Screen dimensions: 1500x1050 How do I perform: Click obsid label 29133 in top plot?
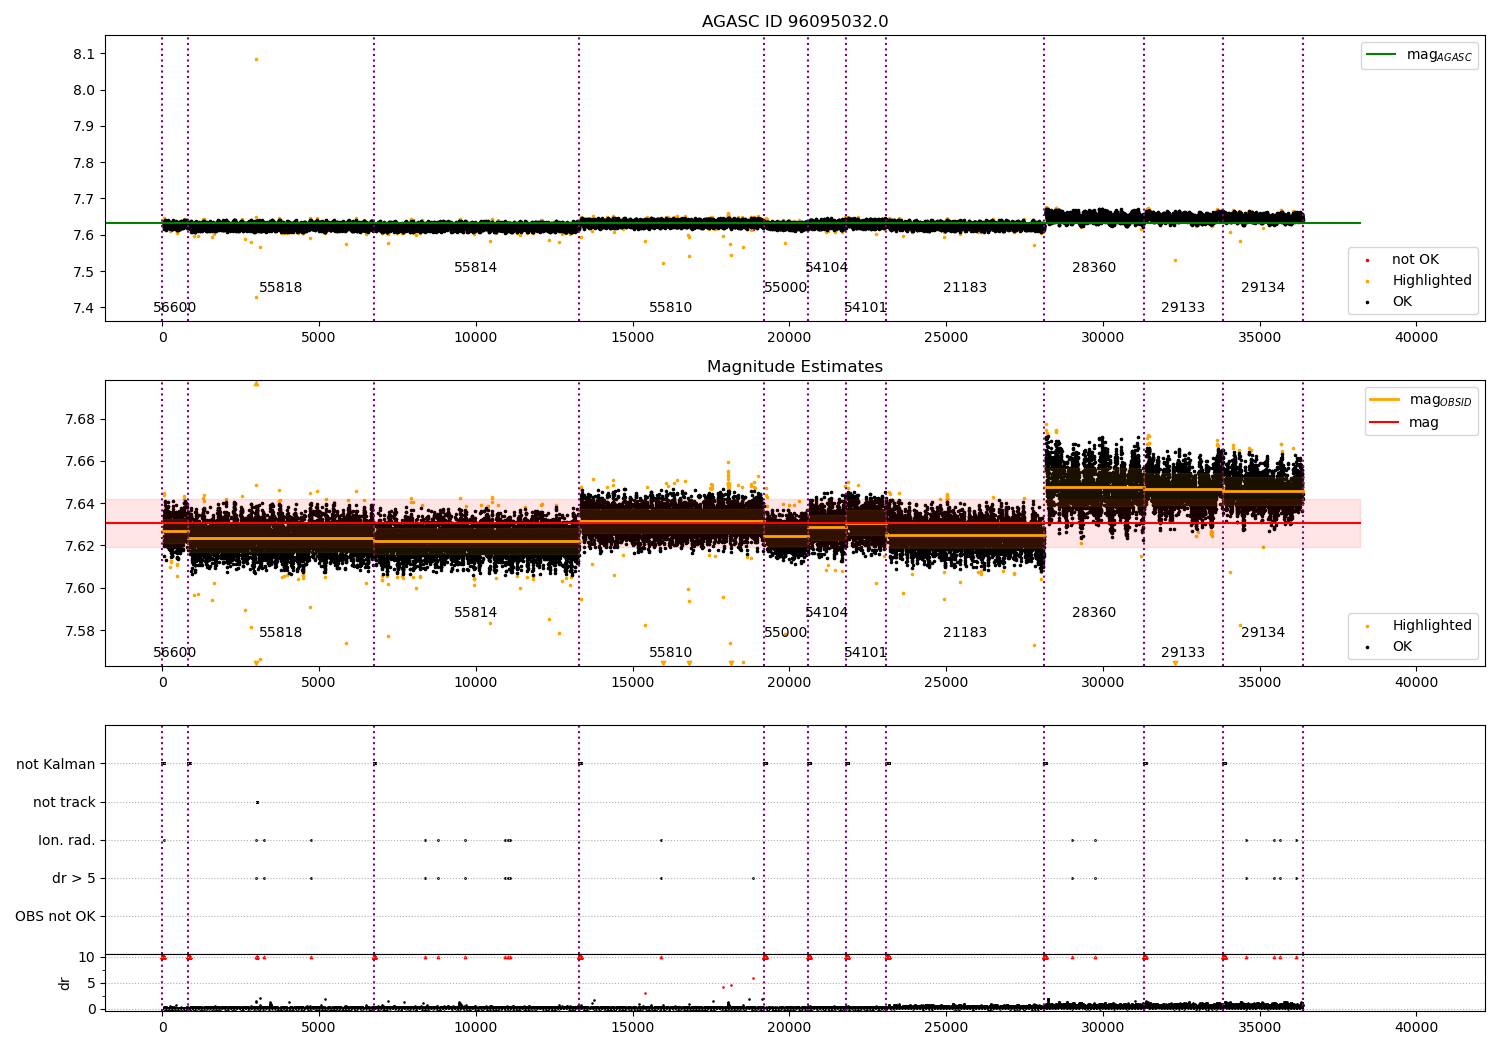tap(1183, 308)
